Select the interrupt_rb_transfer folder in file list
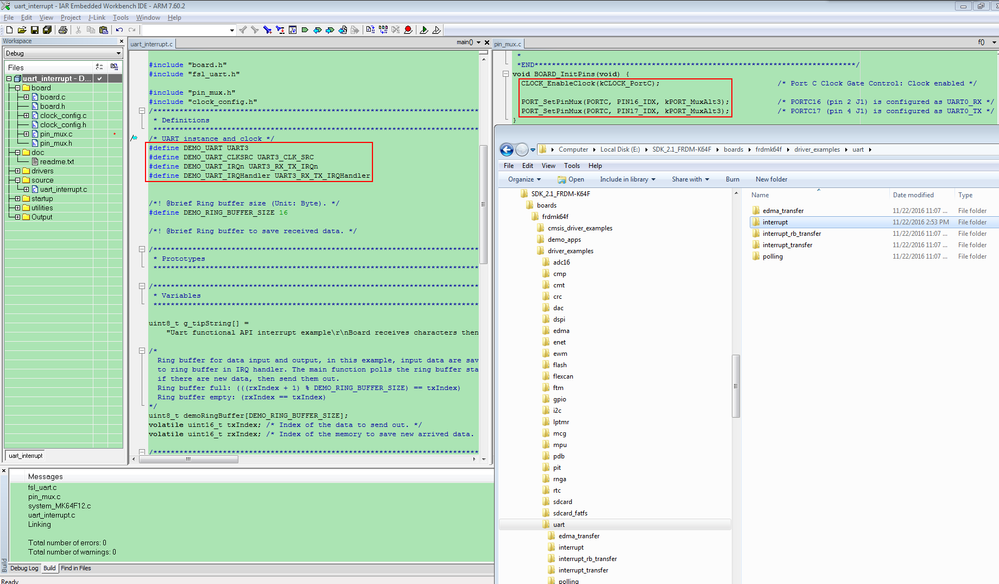 (791, 233)
